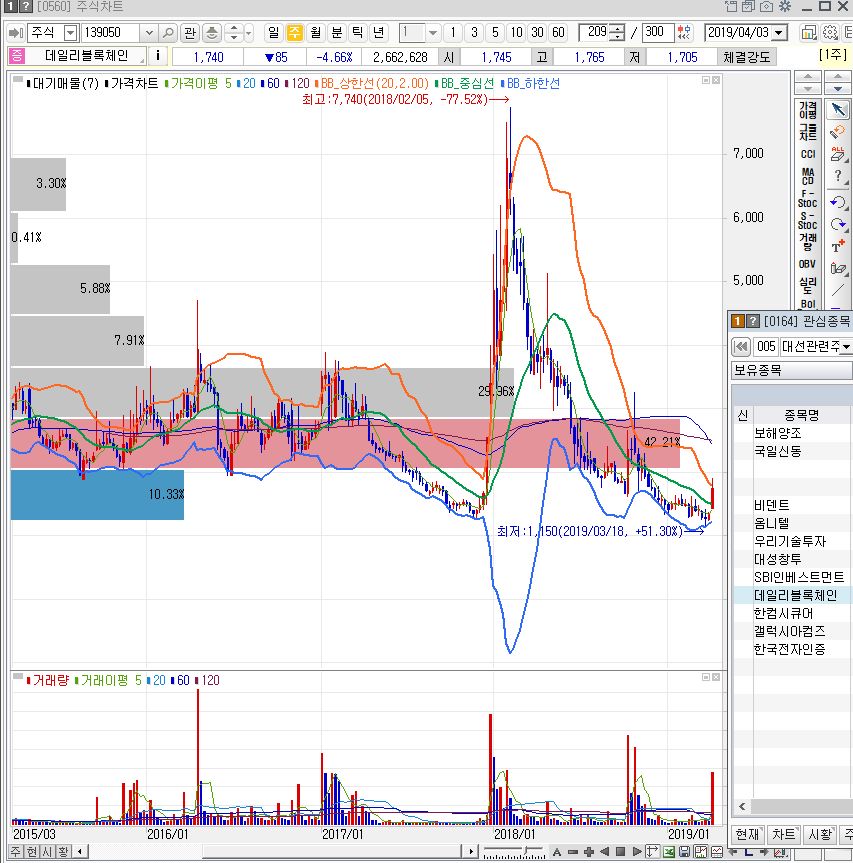The height and width of the screenshot is (863, 853).
Task: Click the undo last drawing pencil icon
Action: coord(838,132)
